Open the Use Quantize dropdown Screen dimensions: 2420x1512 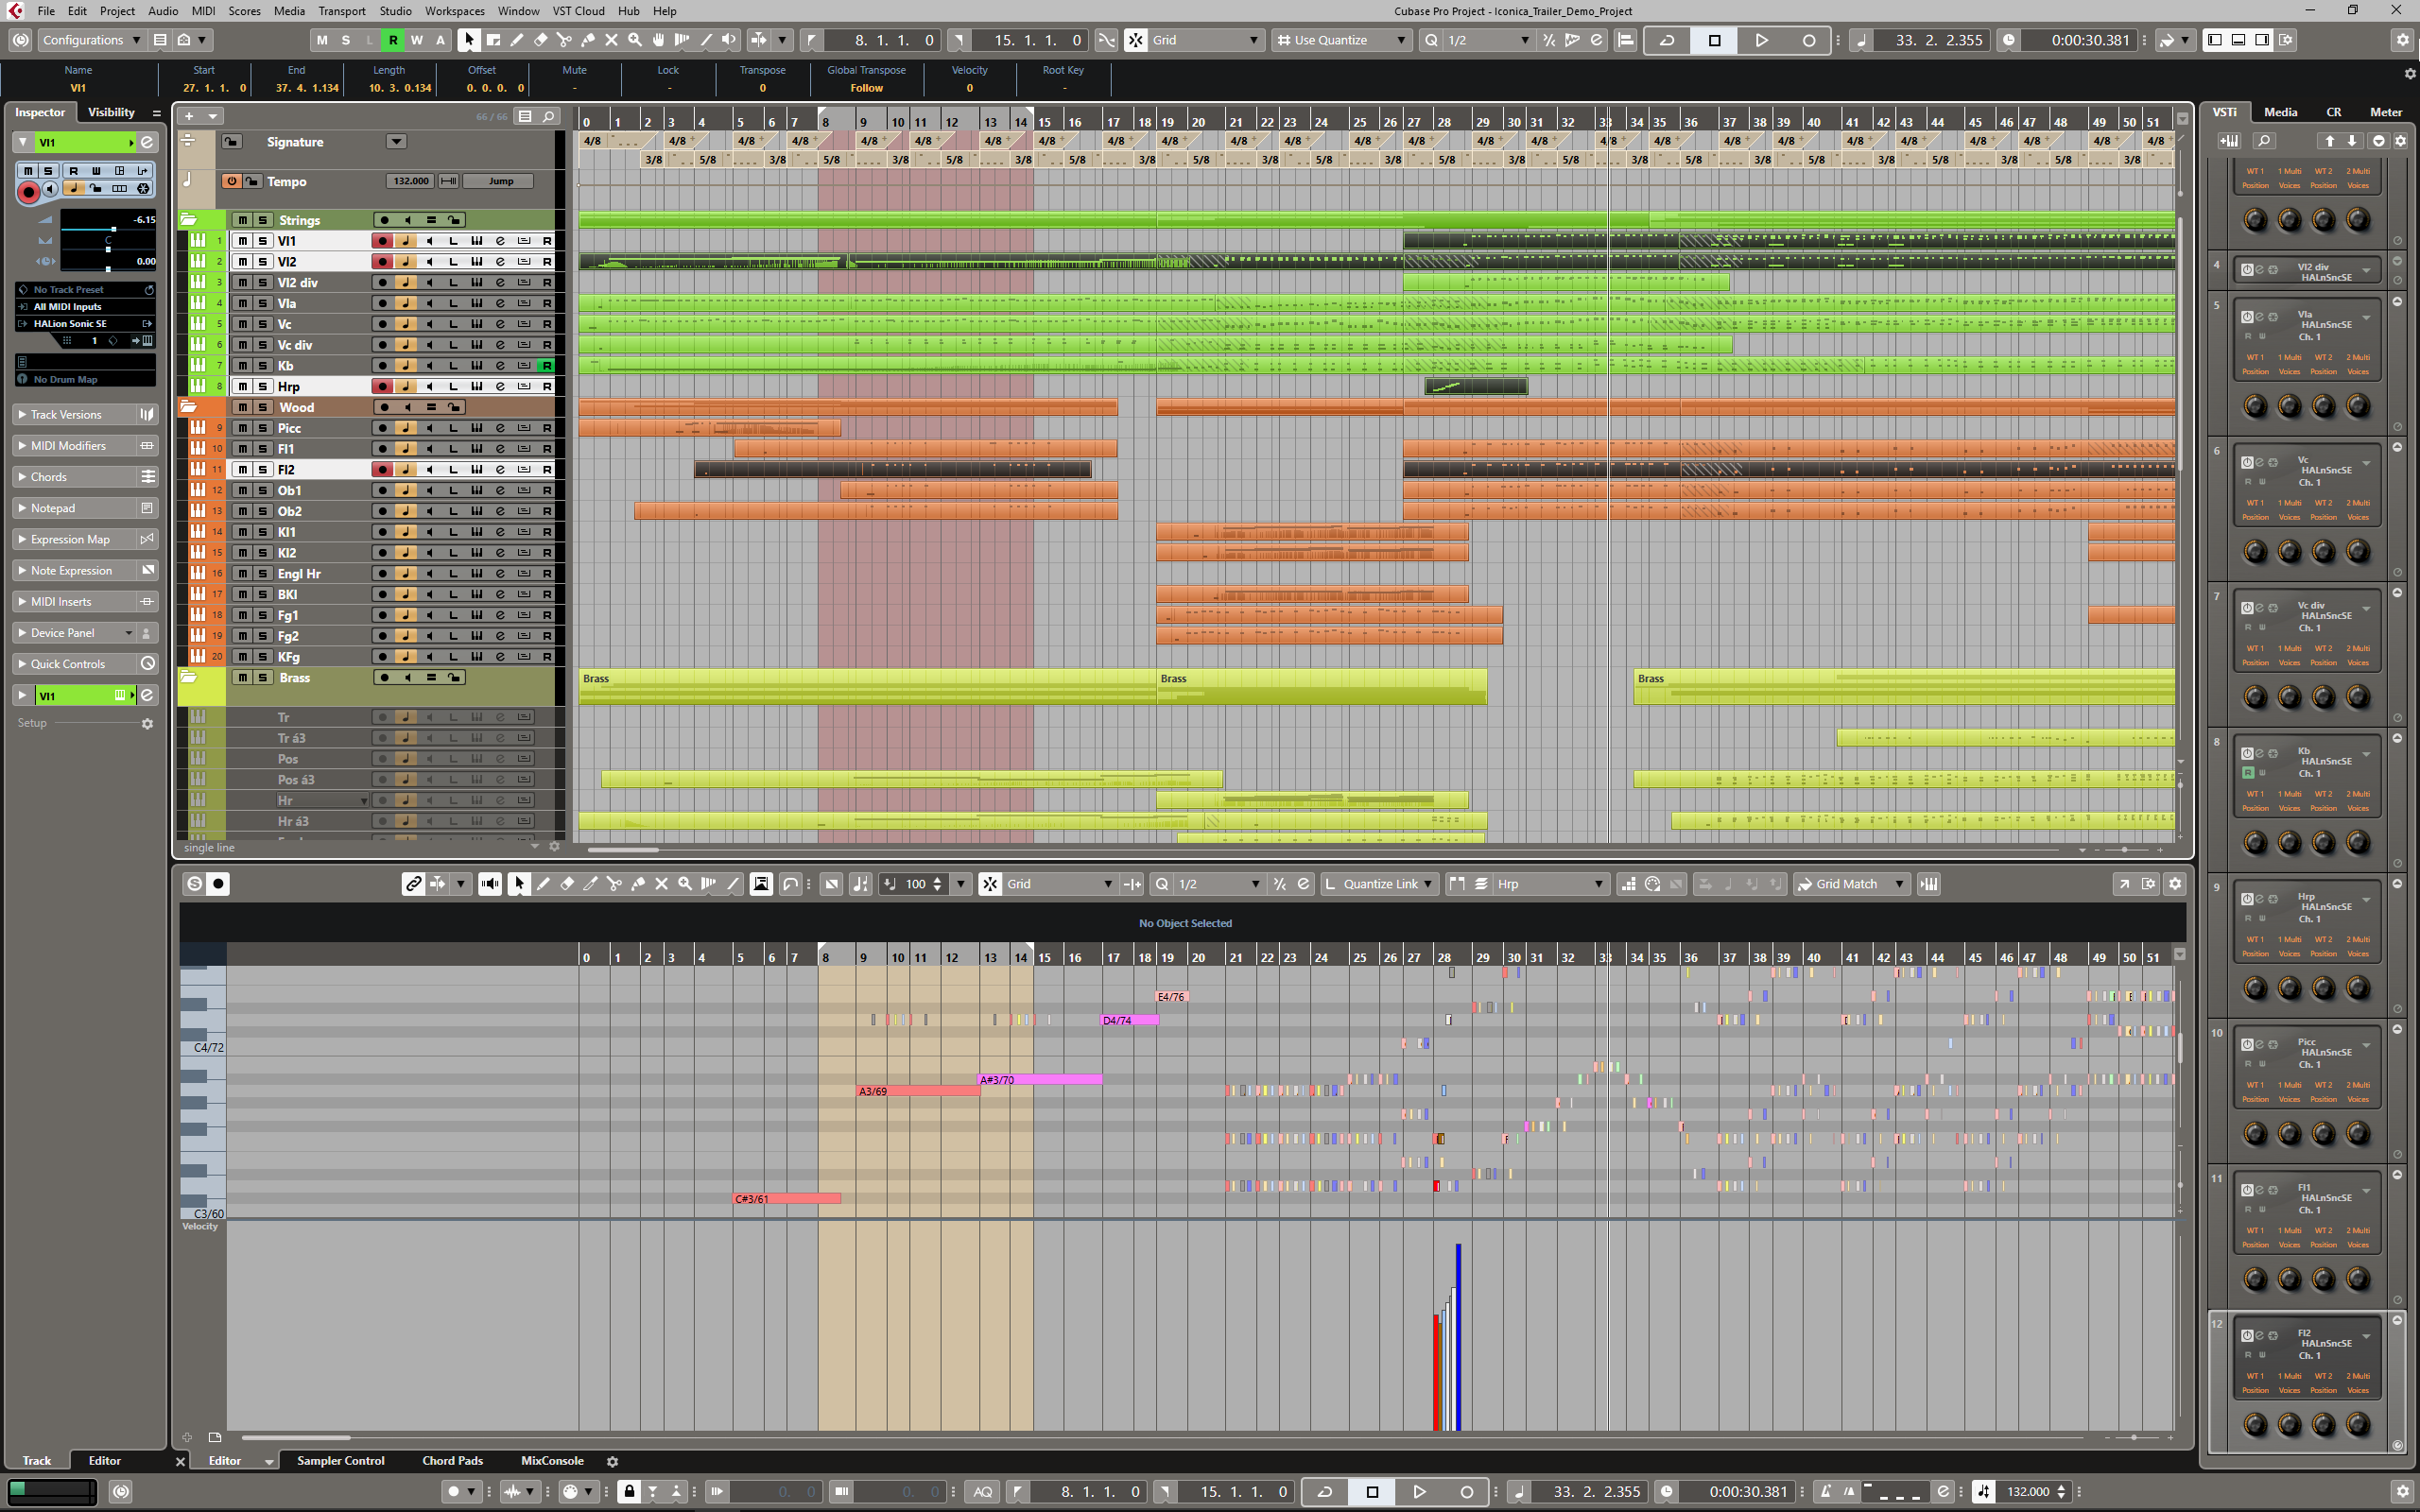1341,40
